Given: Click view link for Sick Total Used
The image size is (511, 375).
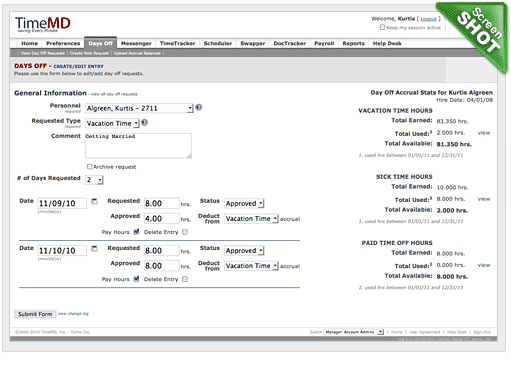Looking at the screenshot, I should (484, 199).
